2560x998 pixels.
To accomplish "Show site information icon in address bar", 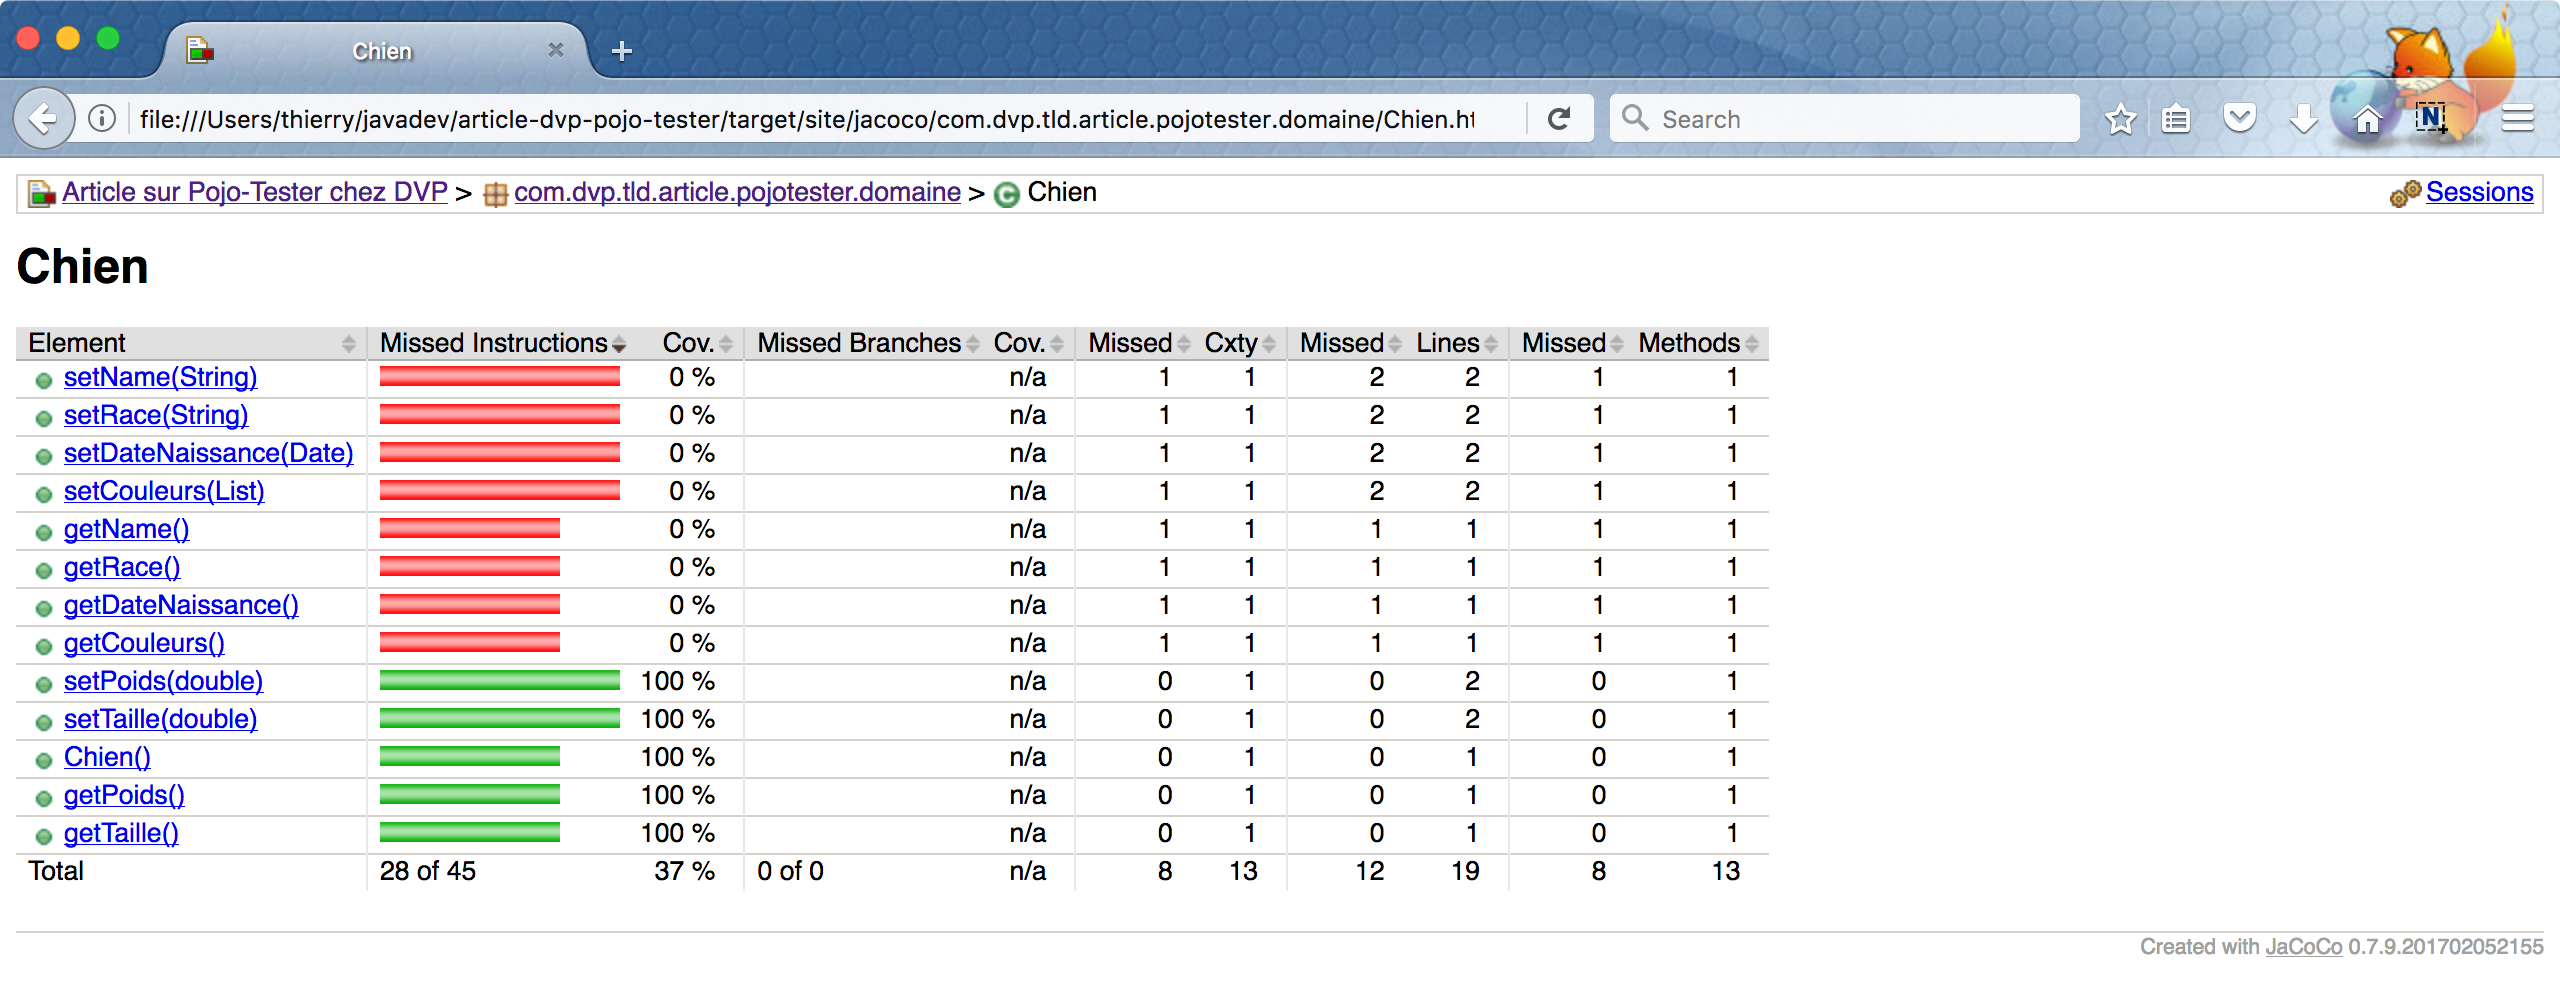I will pos(102,119).
